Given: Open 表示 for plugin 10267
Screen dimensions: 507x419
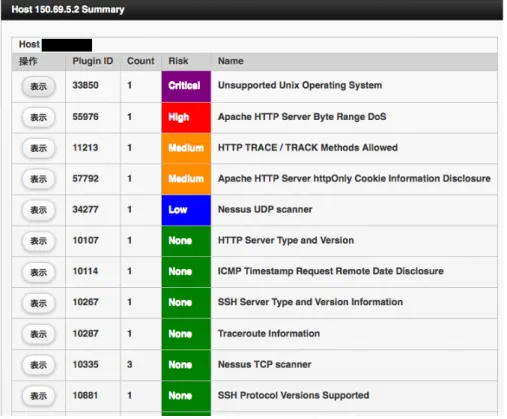Looking at the screenshot, I should pyautogui.click(x=38, y=303).
